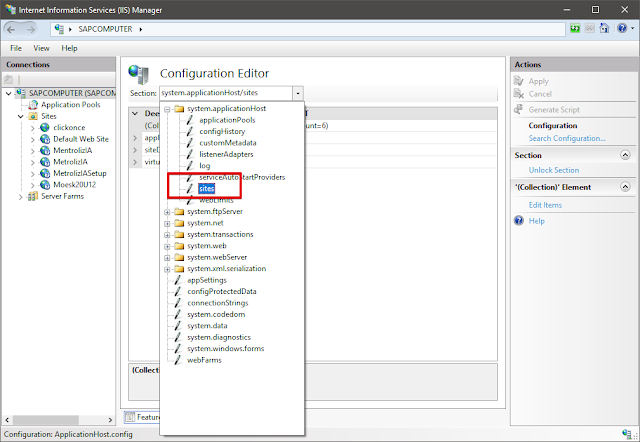Click the Server Farms icon
The height and width of the screenshot is (442, 640).
[x=33, y=196]
